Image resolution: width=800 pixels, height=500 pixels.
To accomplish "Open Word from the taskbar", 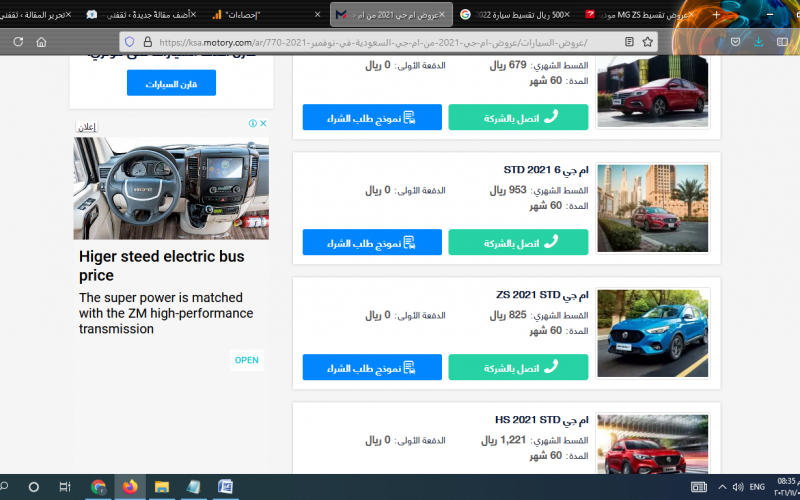I will (225, 487).
